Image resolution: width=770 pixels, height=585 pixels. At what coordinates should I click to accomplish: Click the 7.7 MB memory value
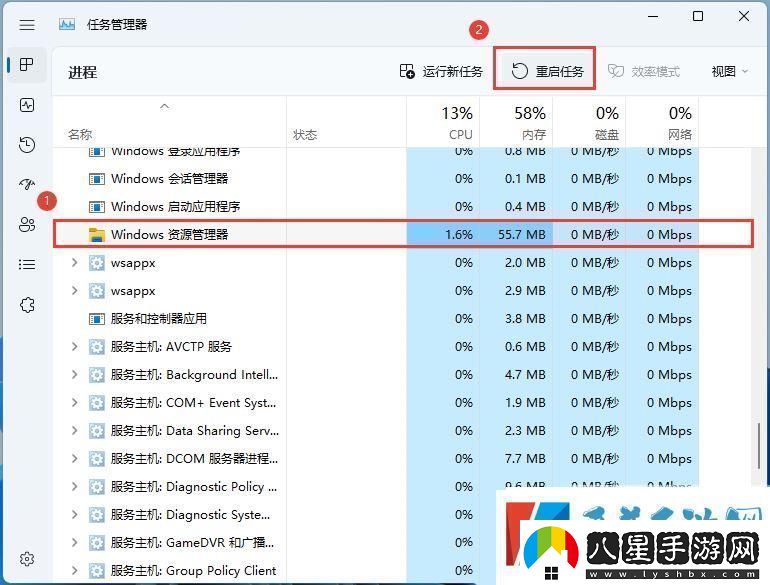coord(525,459)
